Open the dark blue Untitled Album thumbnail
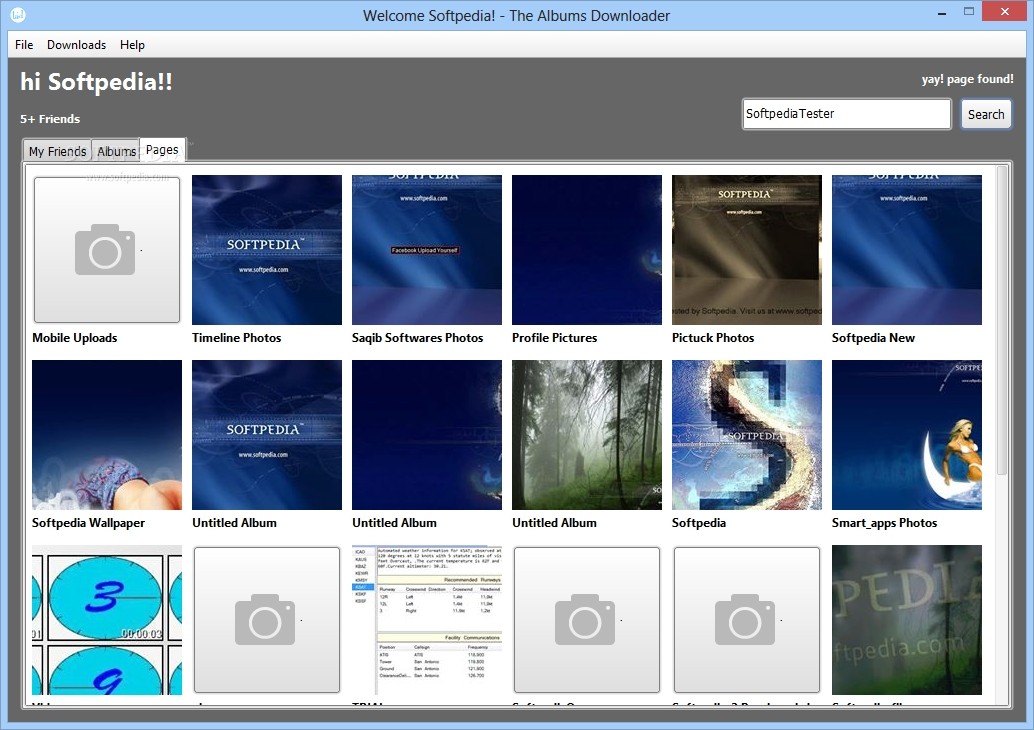 (427, 435)
